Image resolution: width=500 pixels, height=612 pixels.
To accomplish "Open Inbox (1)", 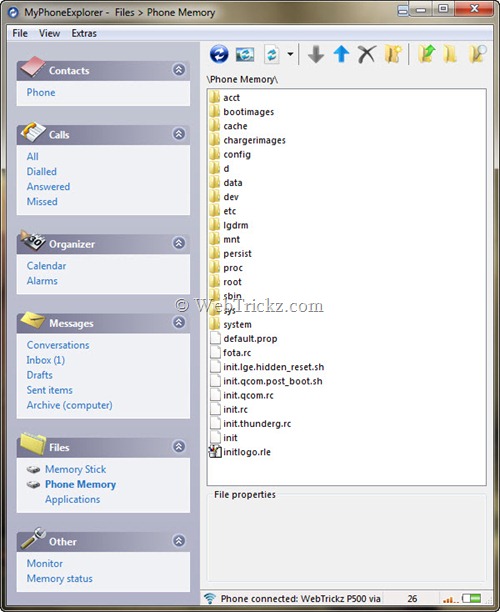I will click(46, 360).
